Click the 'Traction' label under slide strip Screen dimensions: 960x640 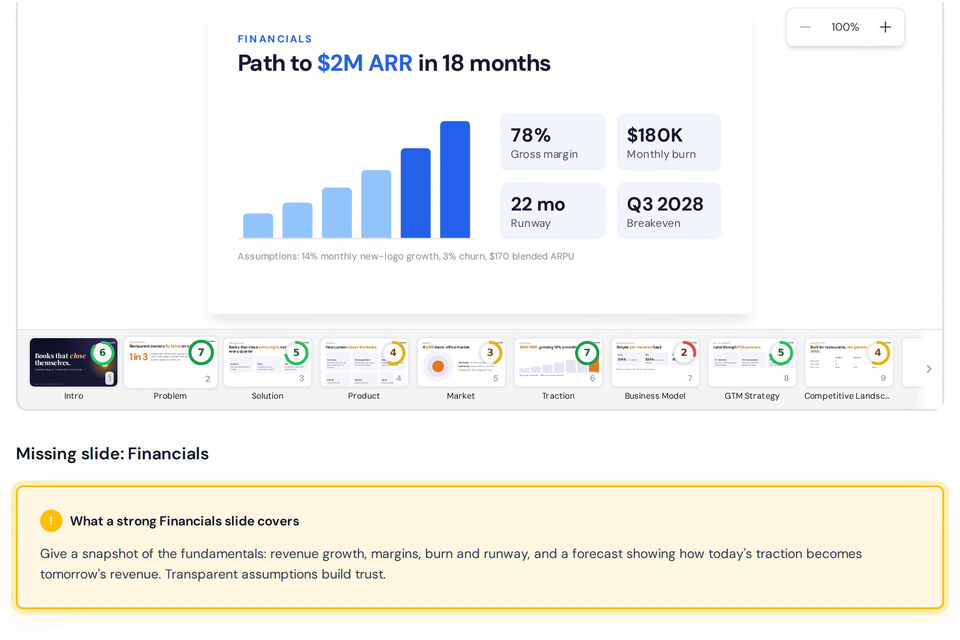[558, 396]
